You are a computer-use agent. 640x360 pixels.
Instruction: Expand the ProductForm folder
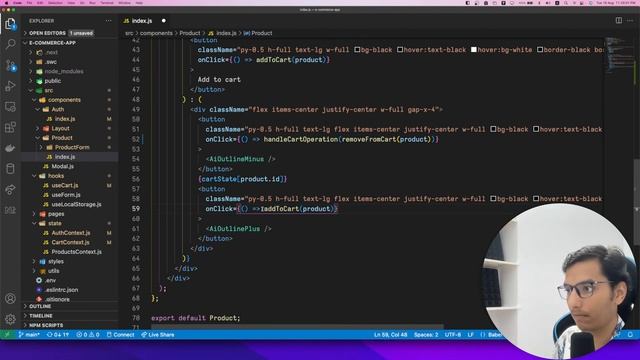point(72,147)
